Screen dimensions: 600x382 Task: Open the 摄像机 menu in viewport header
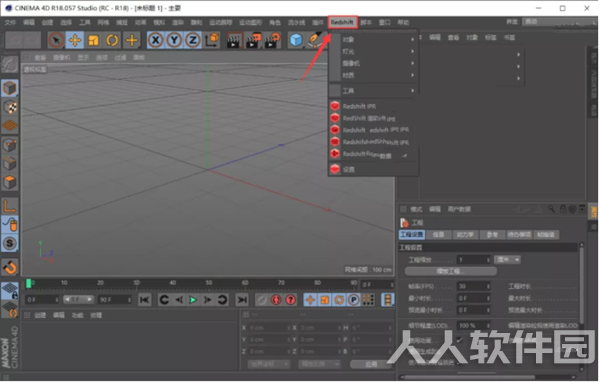tap(62, 57)
